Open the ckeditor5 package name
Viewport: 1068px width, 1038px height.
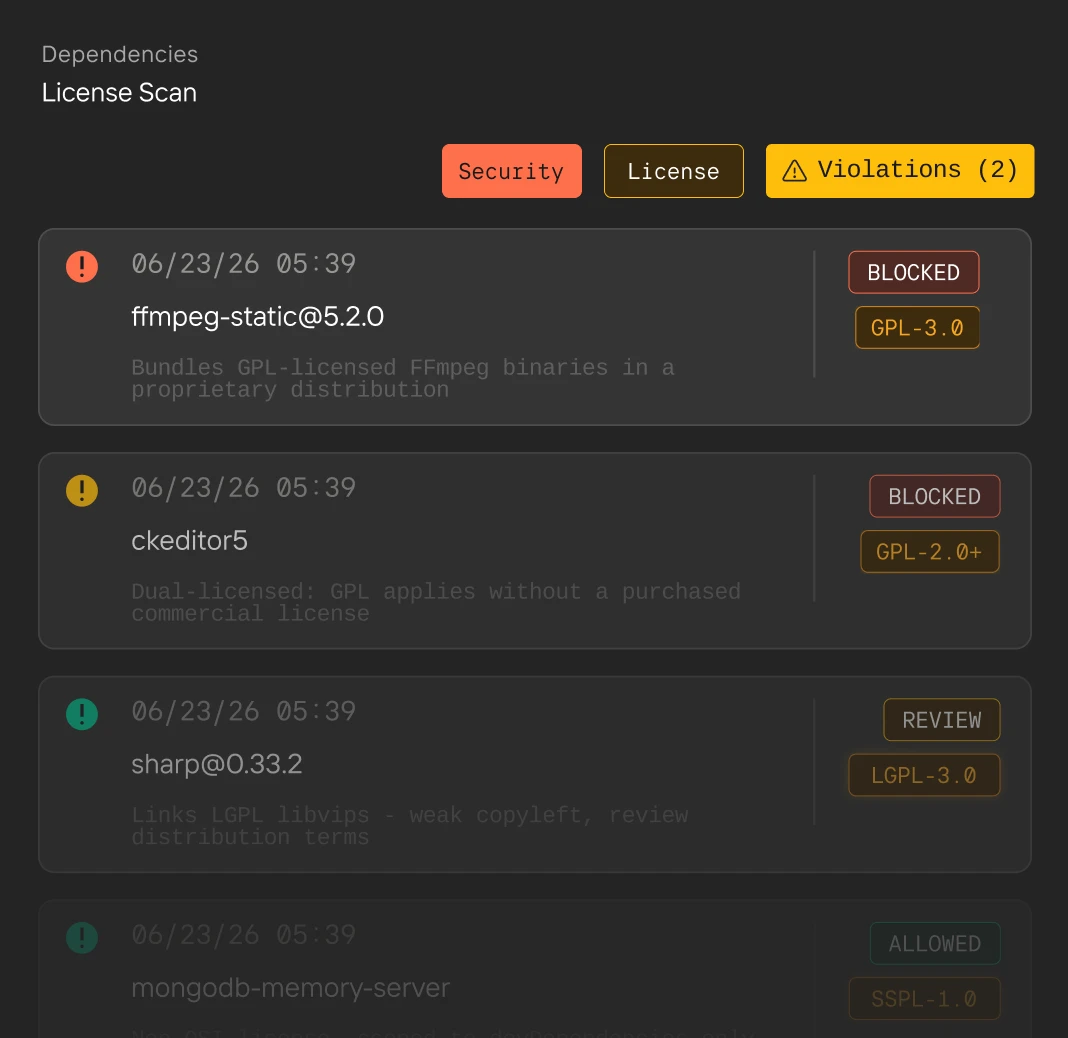tap(189, 541)
